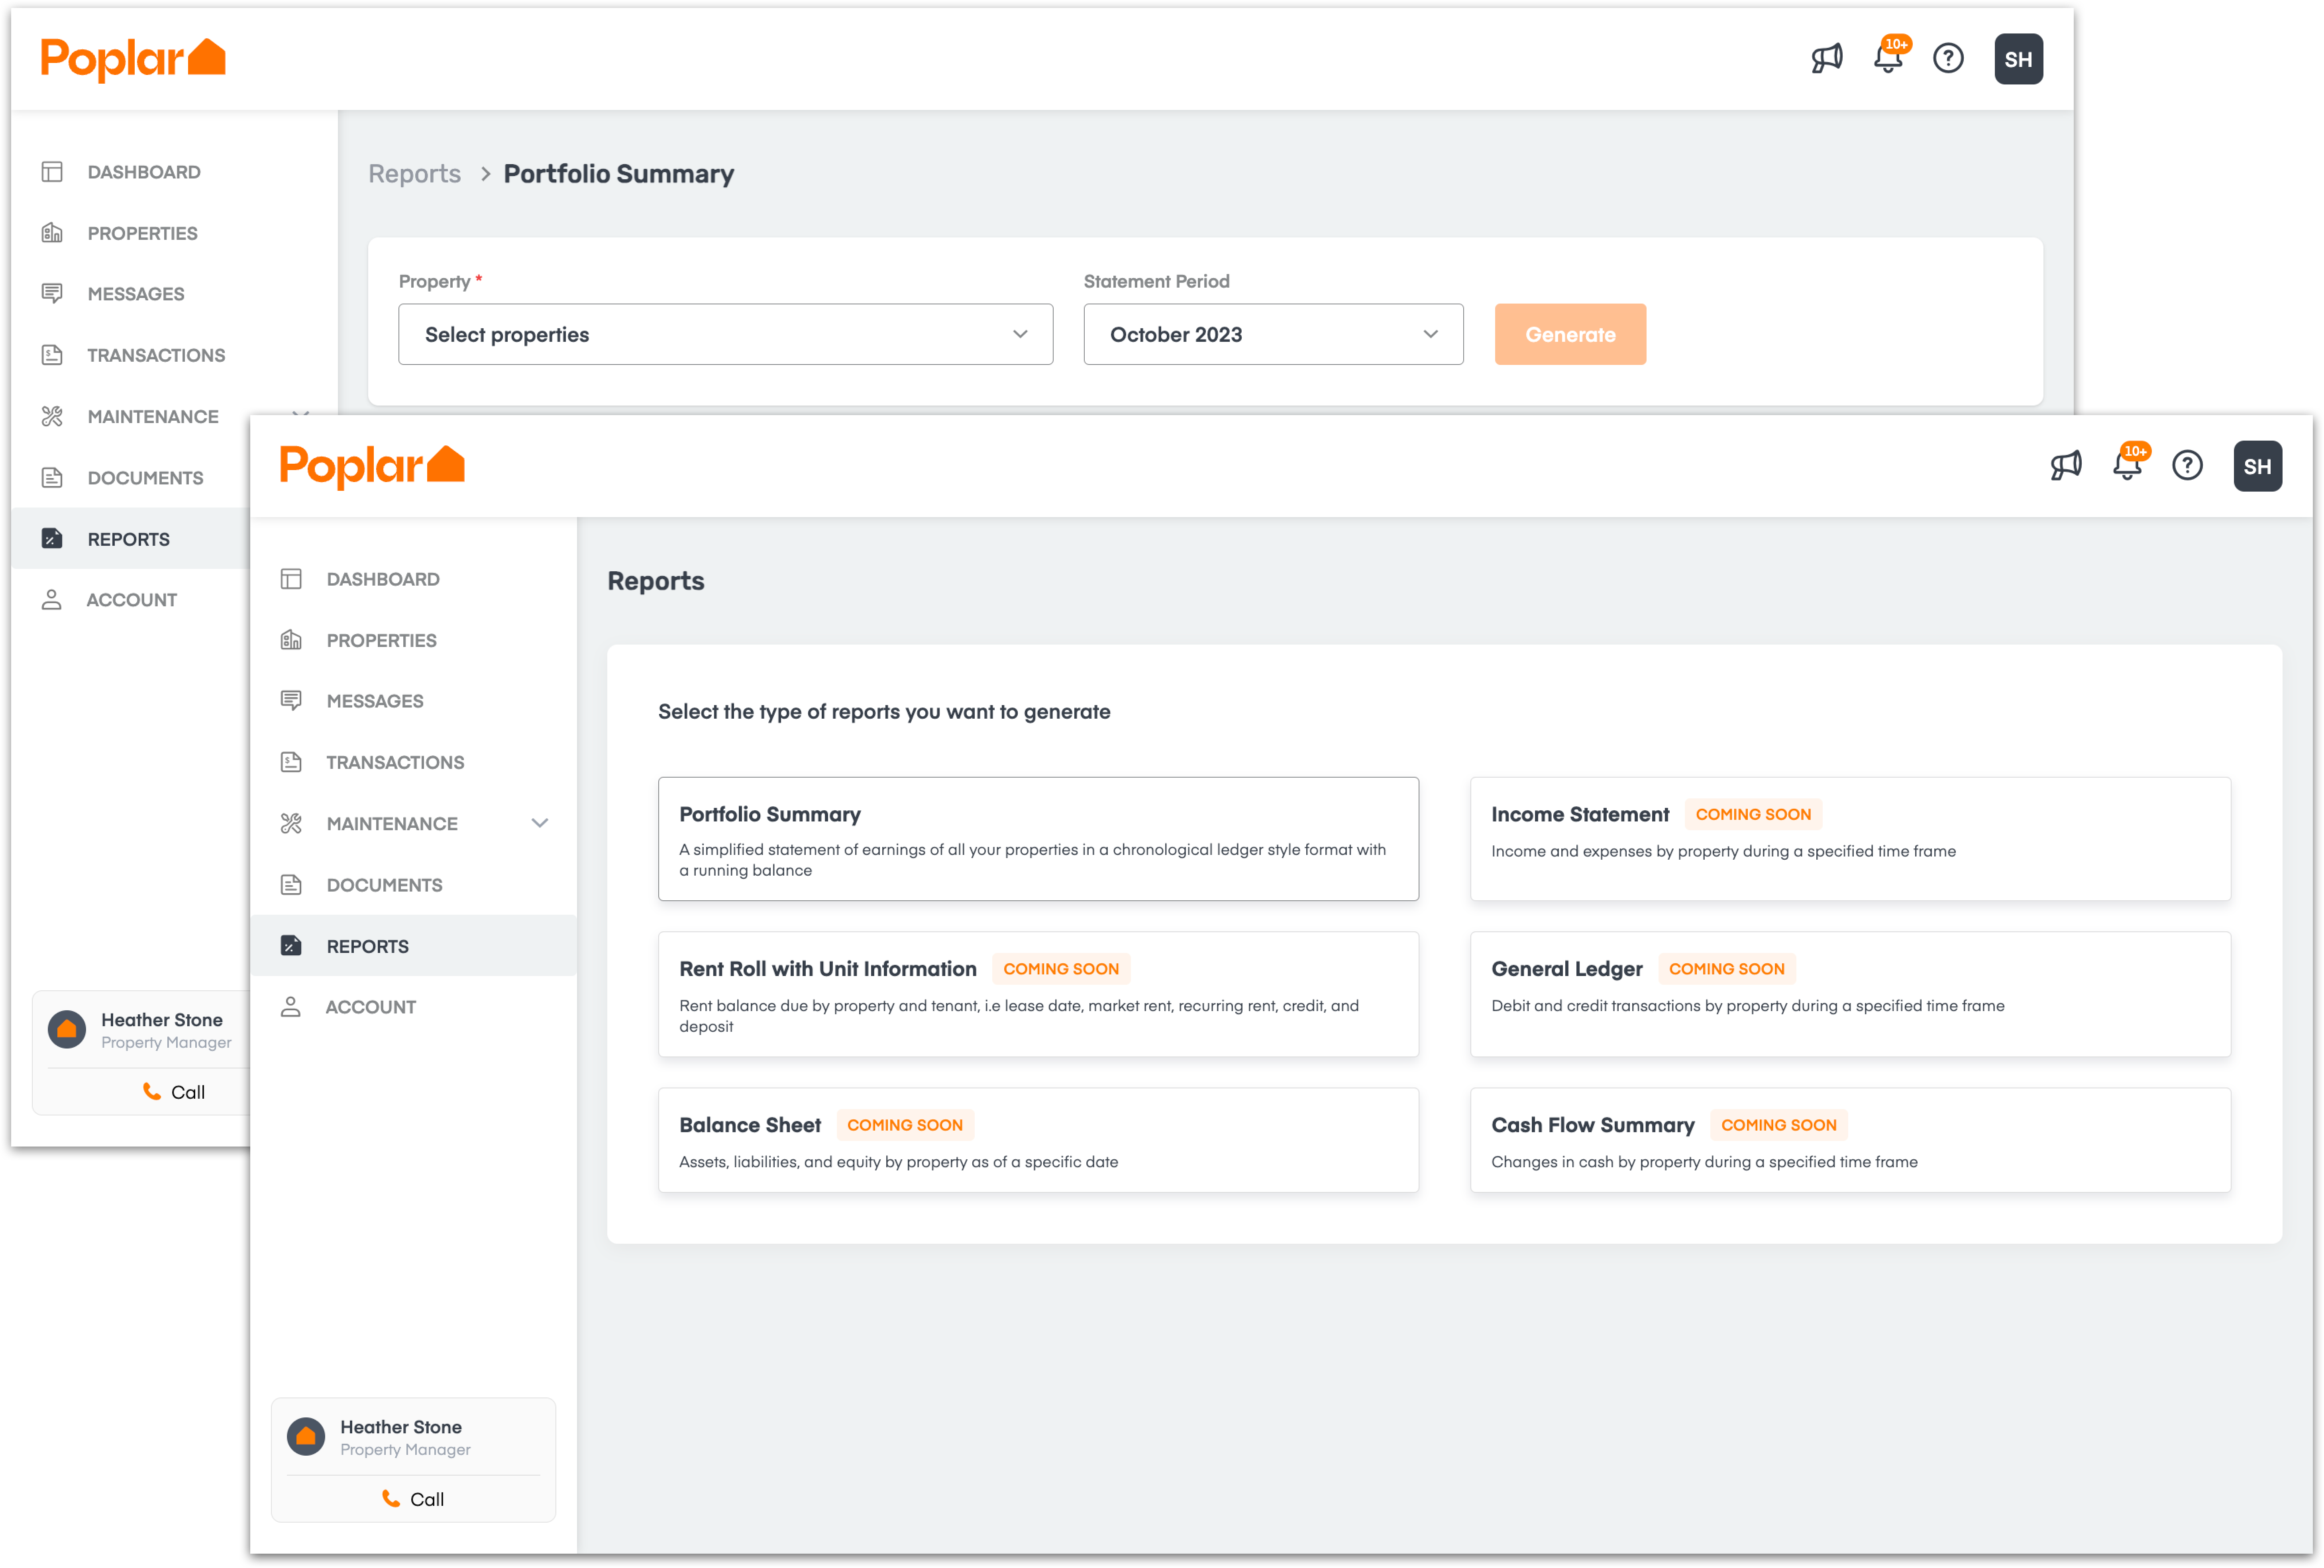Click the Poplar logo in the front window
2324x1568 pixels.
pyautogui.click(x=372, y=466)
